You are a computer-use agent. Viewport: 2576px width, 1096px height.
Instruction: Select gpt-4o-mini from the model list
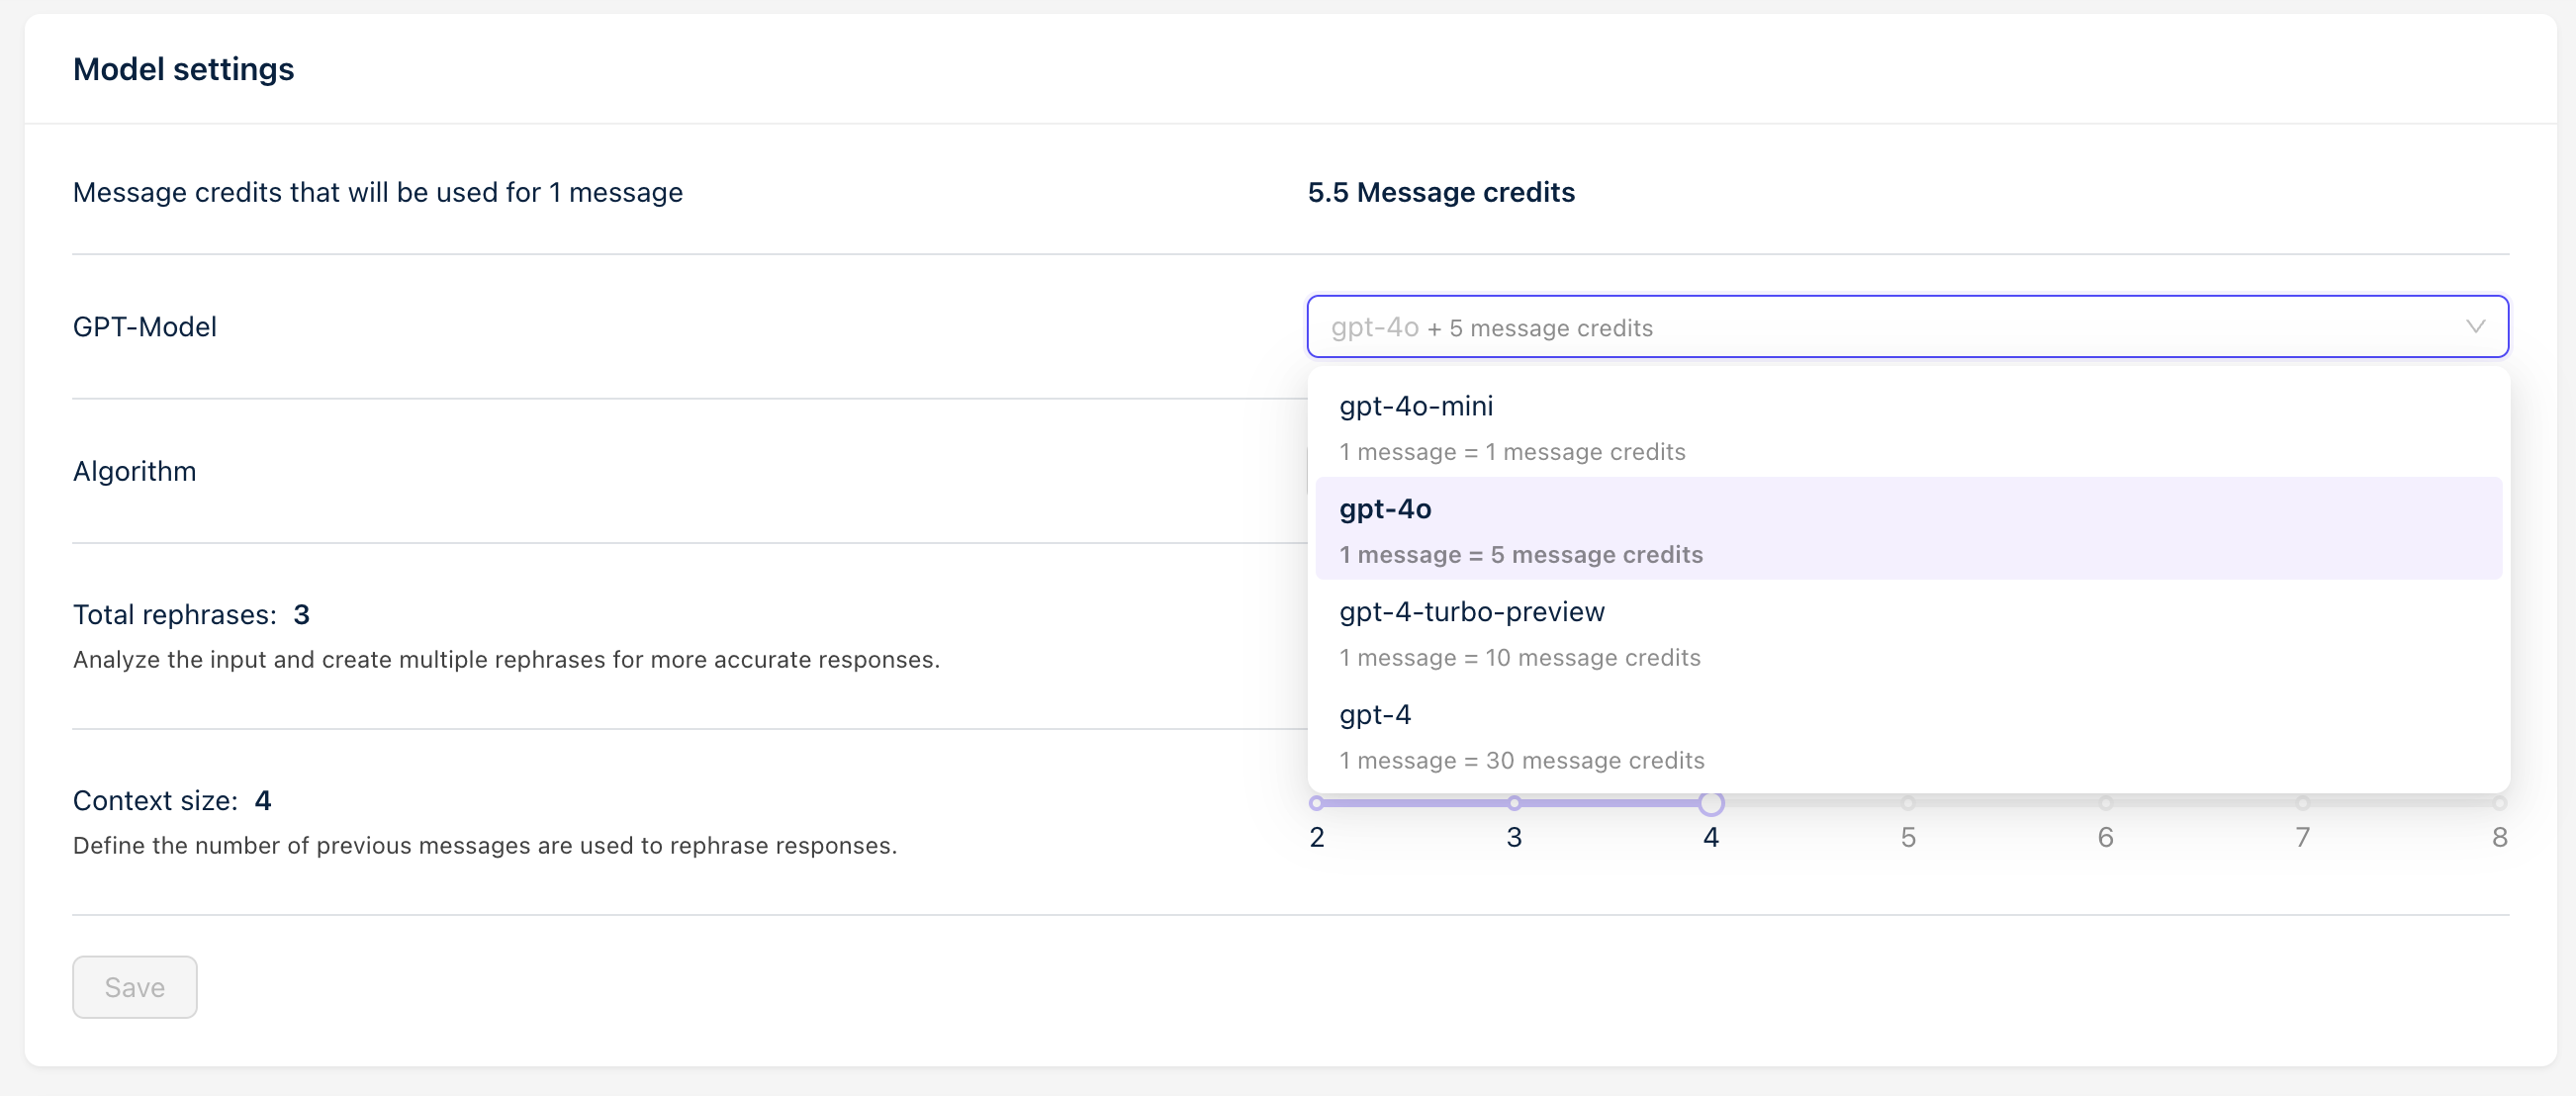click(x=1908, y=426)
